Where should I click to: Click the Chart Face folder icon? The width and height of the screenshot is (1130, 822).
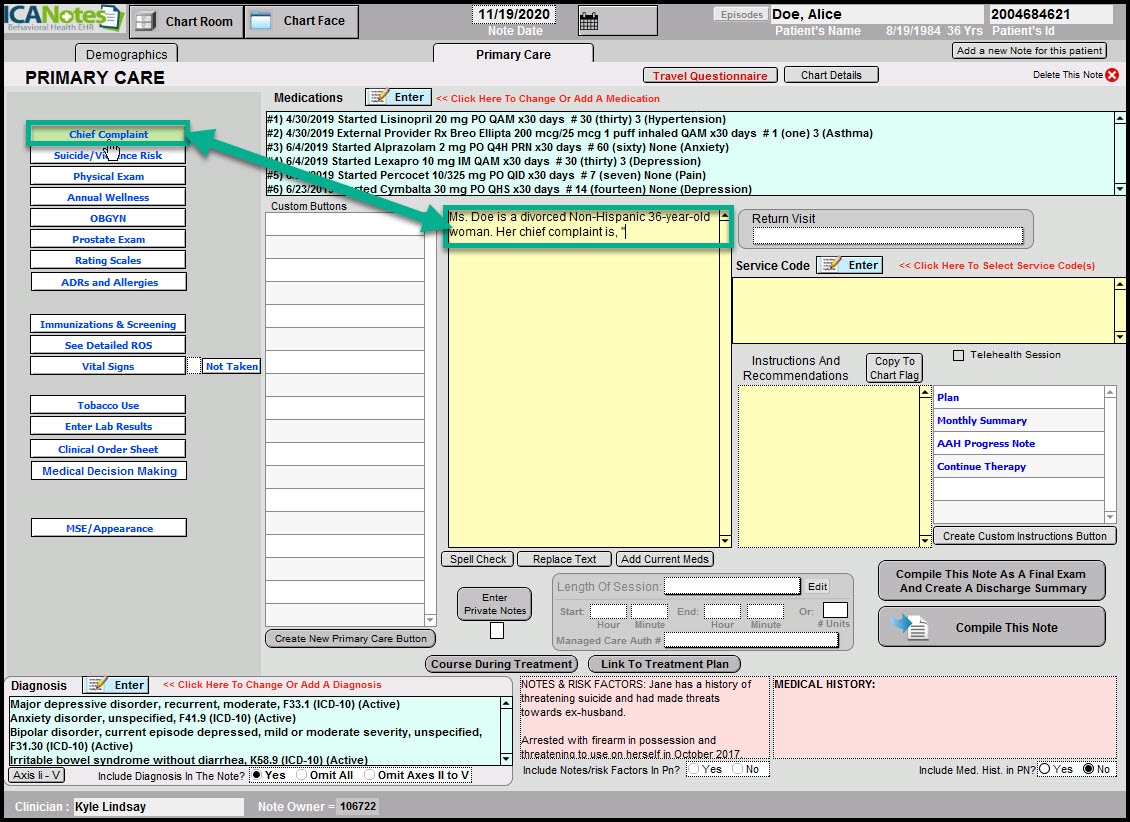(x=261, y=21)
